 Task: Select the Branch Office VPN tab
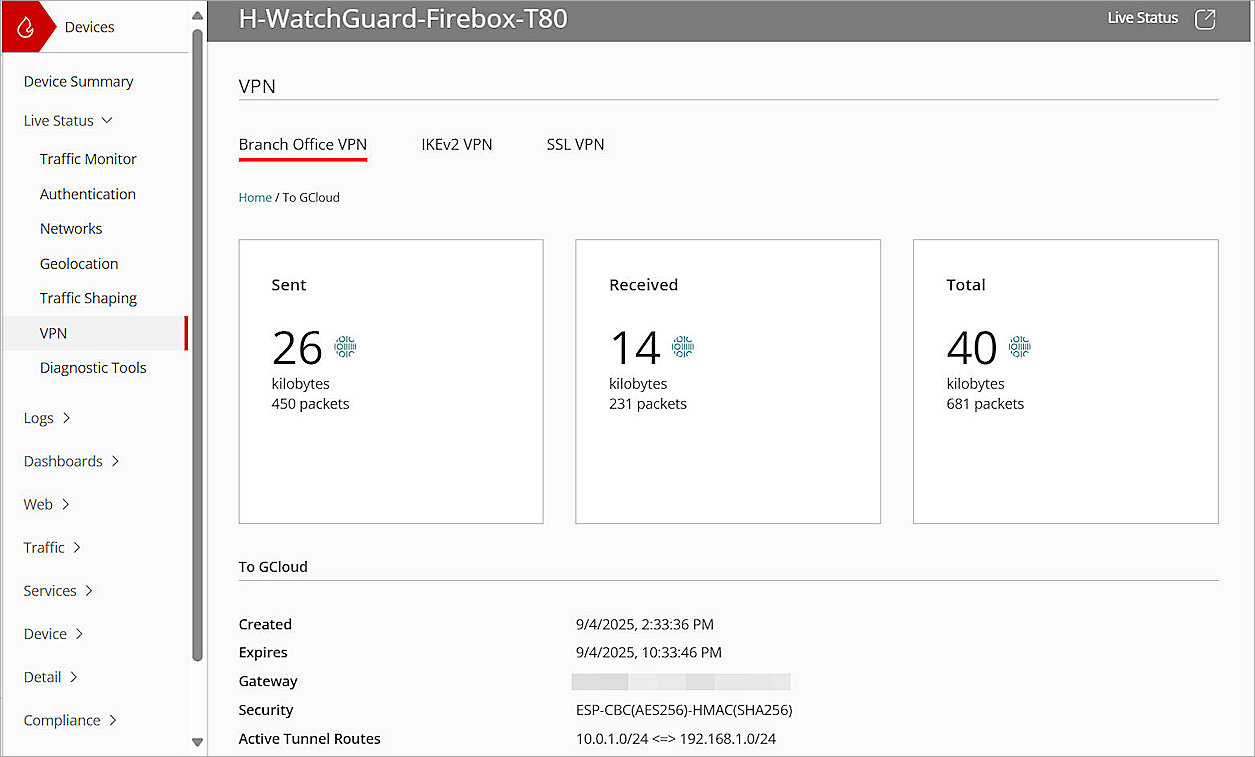pos(302,144)
